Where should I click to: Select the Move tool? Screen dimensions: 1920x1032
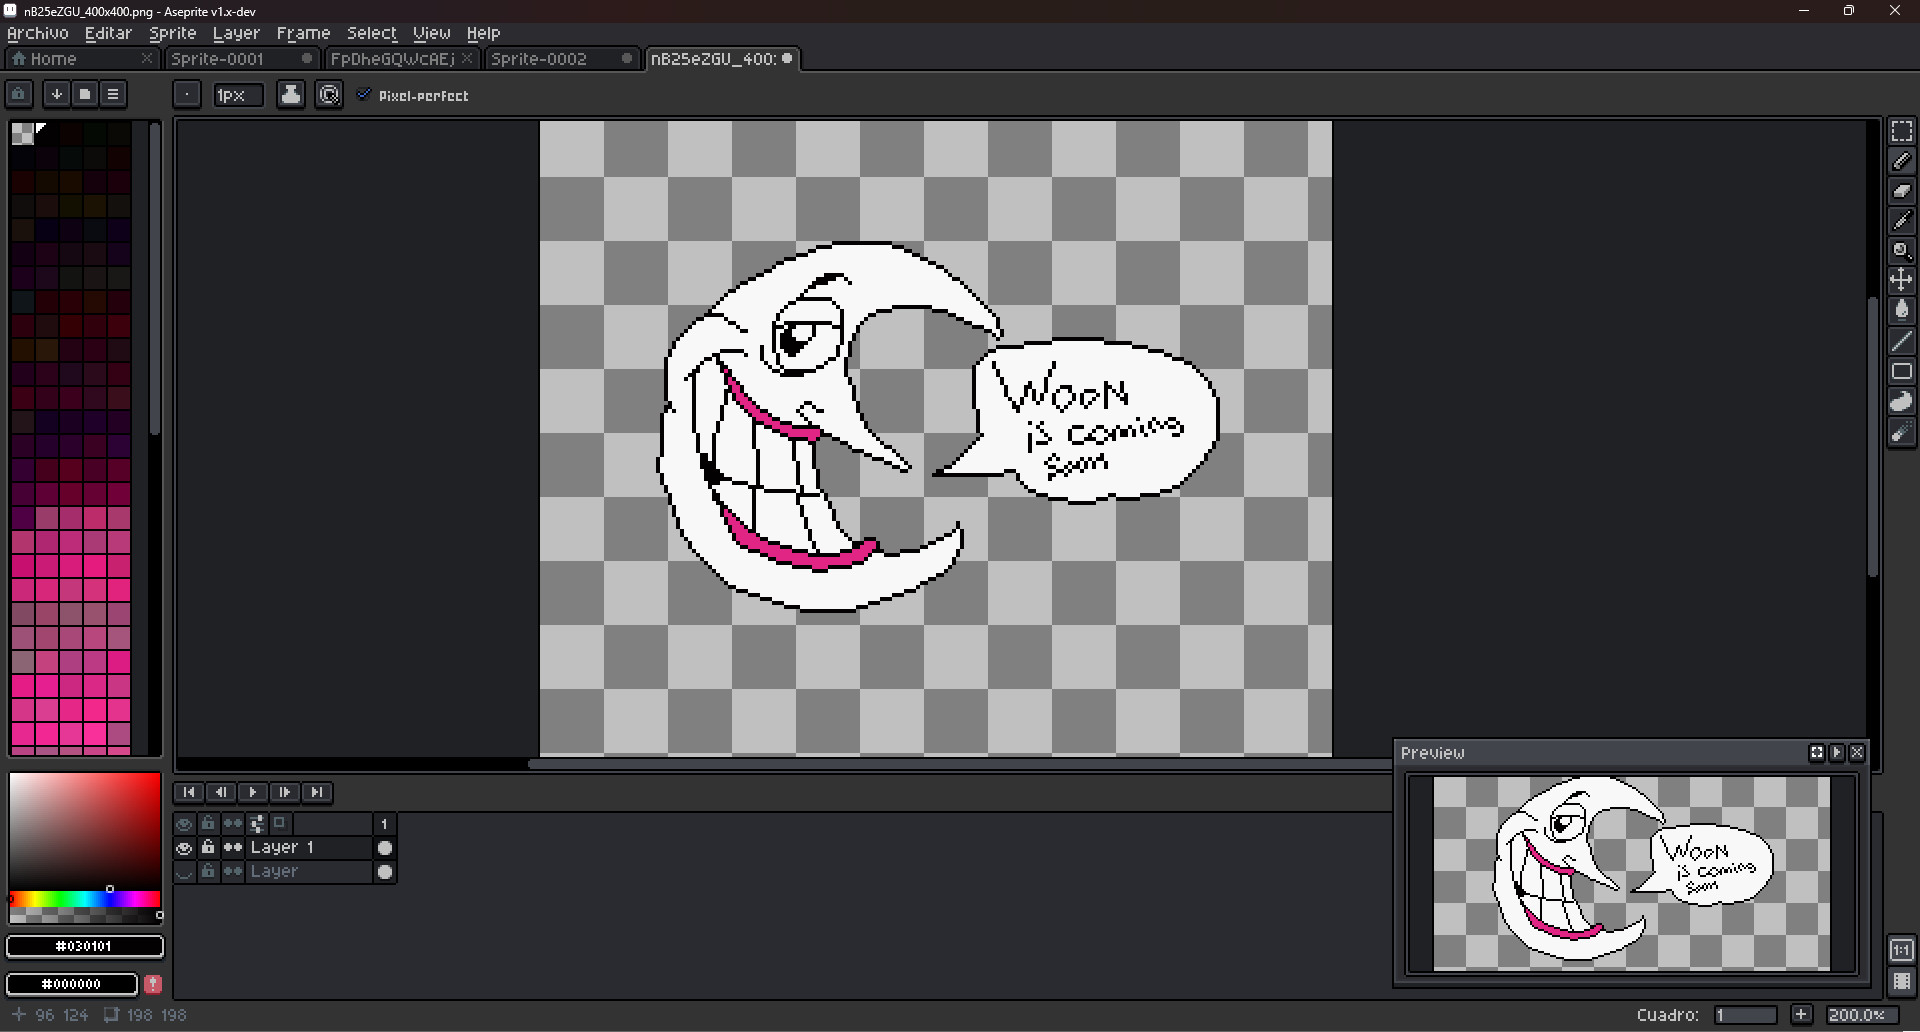[x=1901, y=280]
